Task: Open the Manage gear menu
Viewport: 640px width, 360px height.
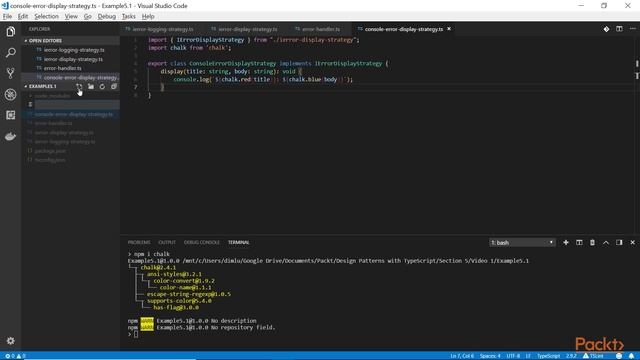Action: 11,340
